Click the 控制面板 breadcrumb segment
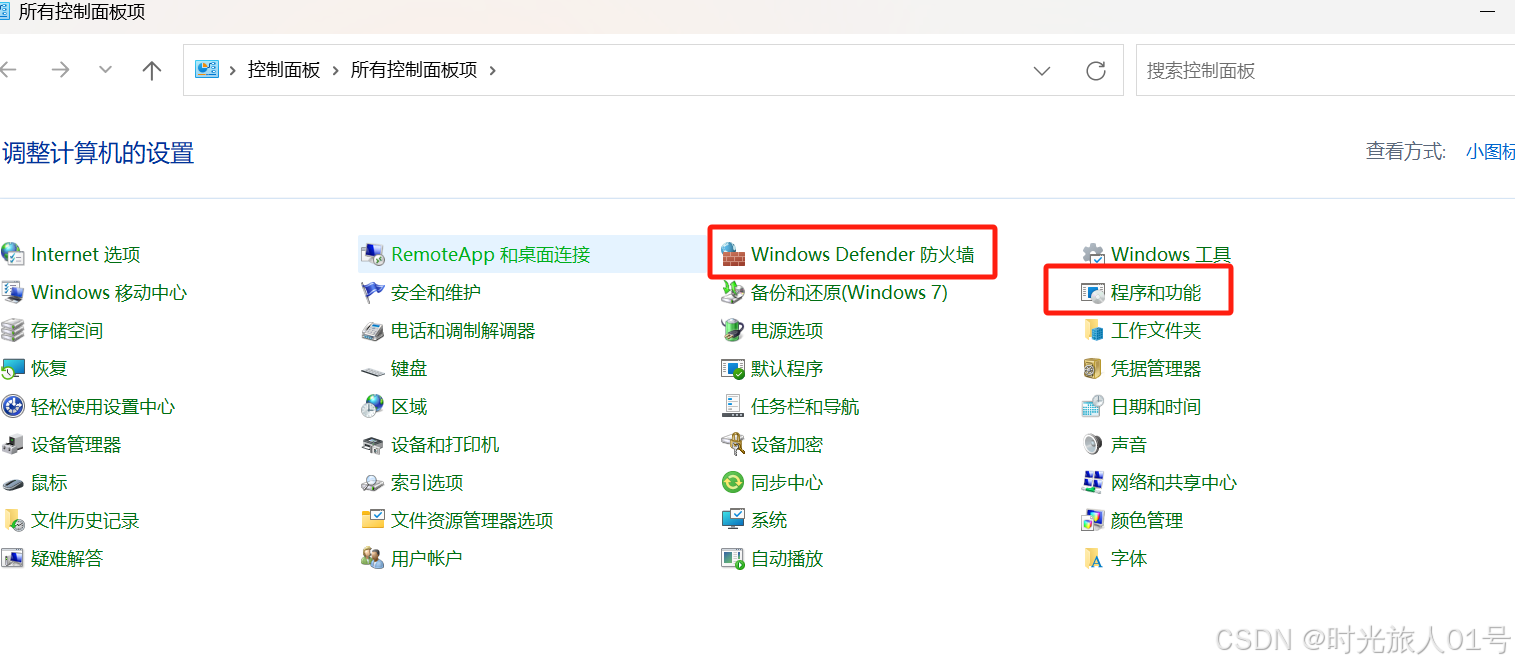This screenshot has width=1515, height=666. pyautogui.click(x=284, y=70)
